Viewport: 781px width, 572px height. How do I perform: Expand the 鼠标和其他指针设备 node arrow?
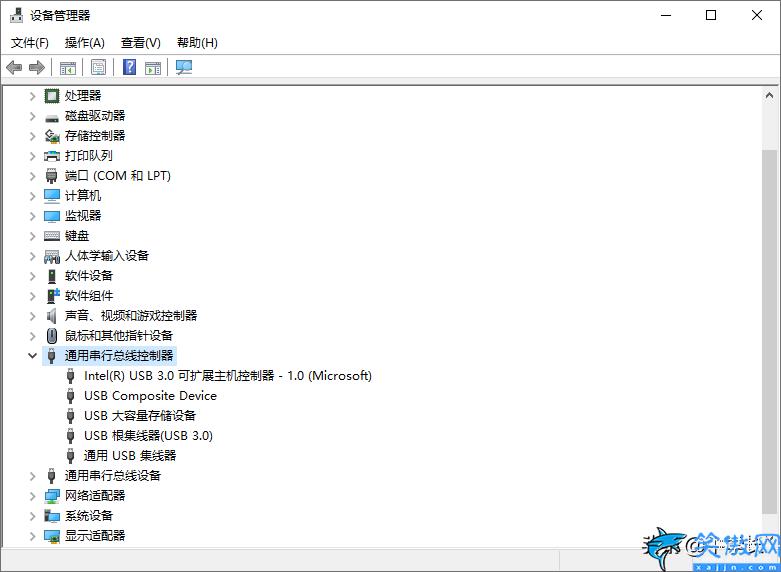pos(32,336)
